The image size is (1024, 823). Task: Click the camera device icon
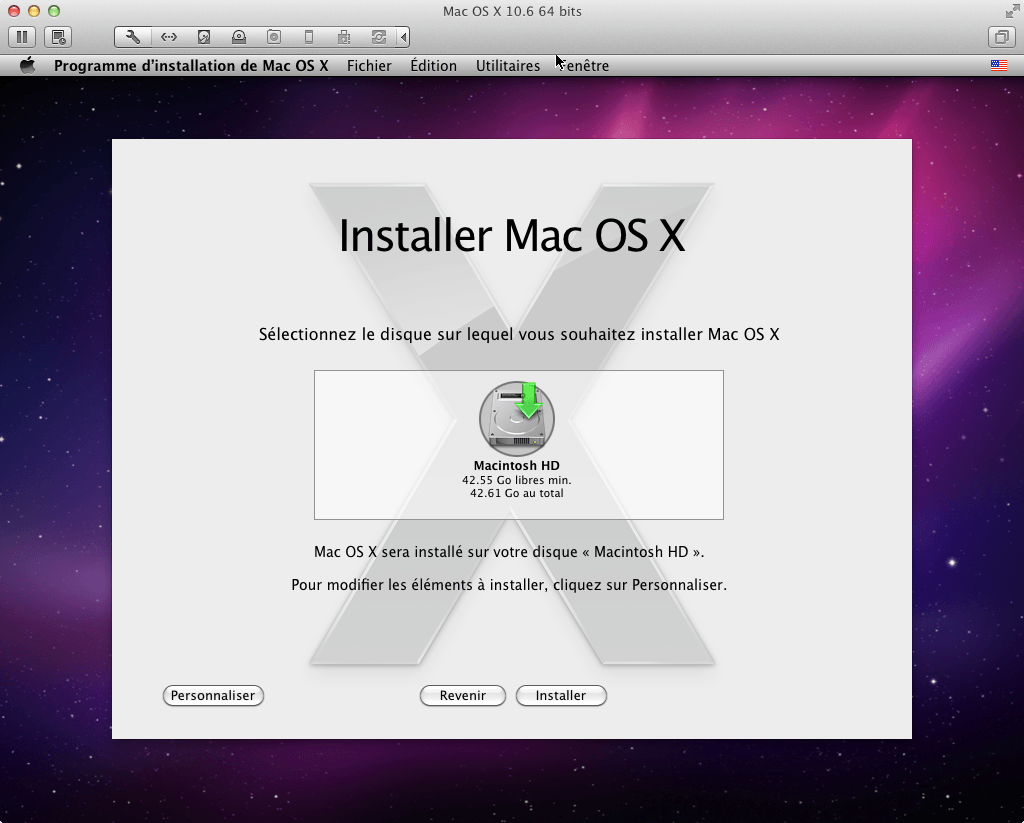coord(274,37)
